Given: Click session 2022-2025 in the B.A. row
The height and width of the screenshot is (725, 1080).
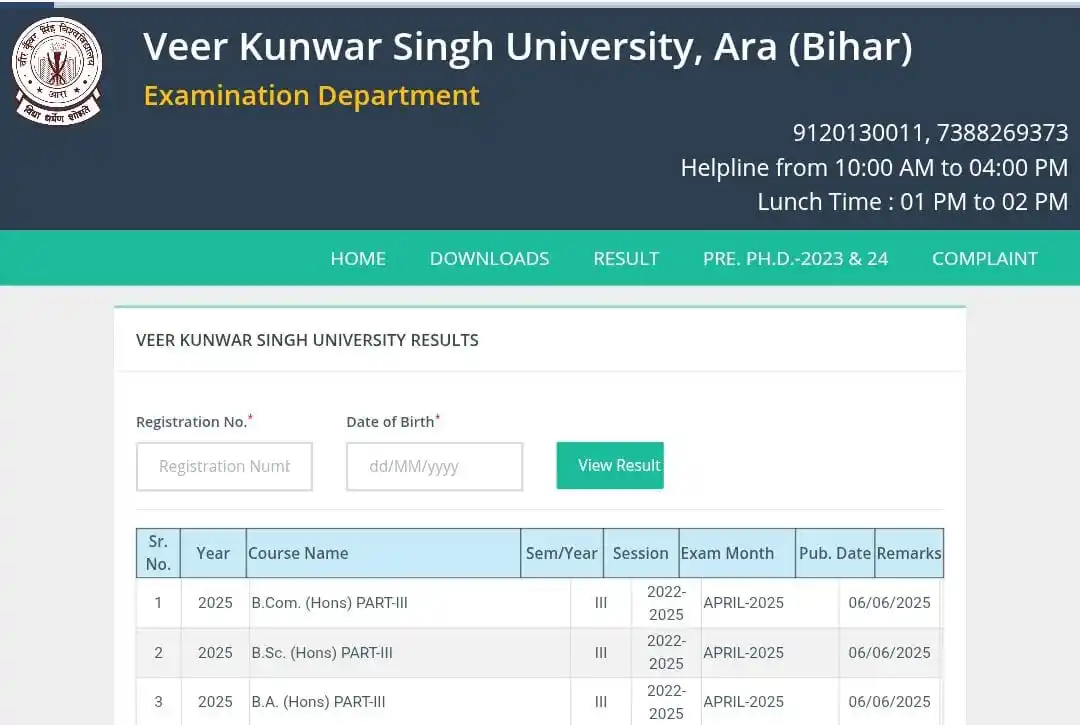Looking at the screenshot, I should click(666, 702).
